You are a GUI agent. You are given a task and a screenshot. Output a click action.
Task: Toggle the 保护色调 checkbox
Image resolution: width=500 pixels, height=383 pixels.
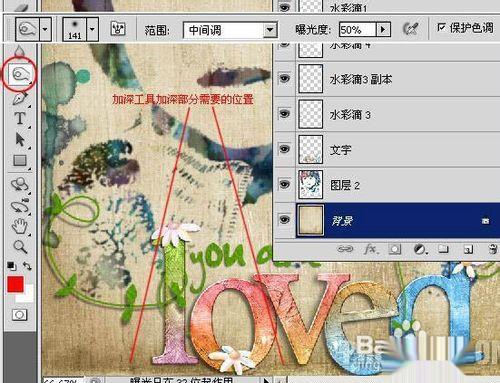pos(441,27)
